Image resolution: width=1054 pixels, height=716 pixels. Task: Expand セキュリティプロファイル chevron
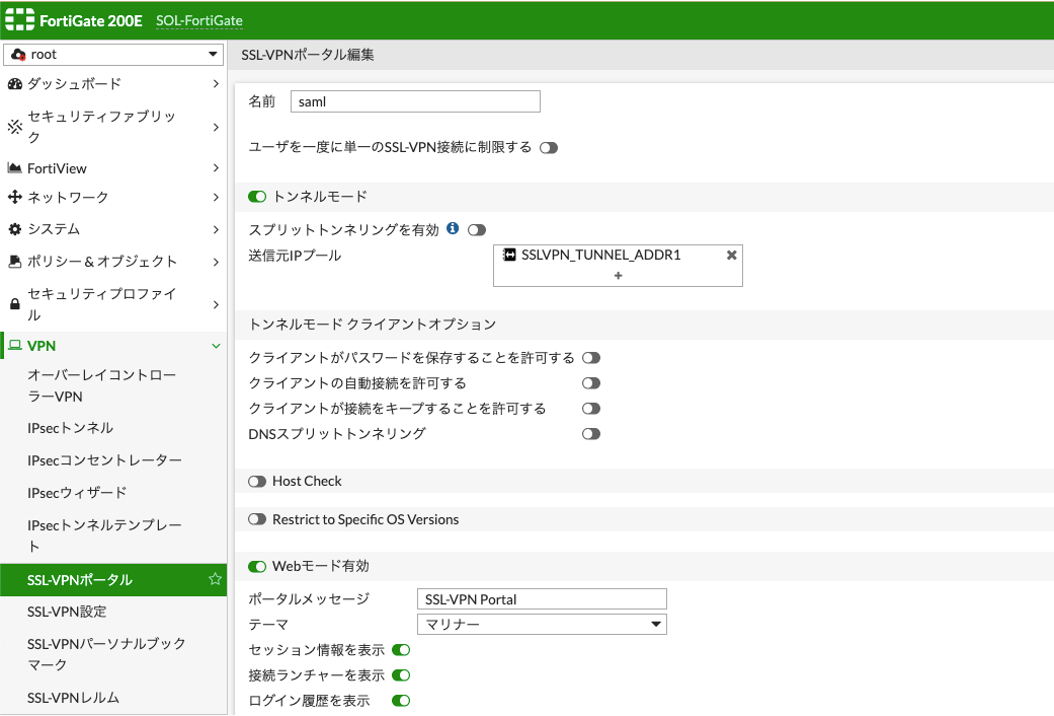(x=216, y=304)
